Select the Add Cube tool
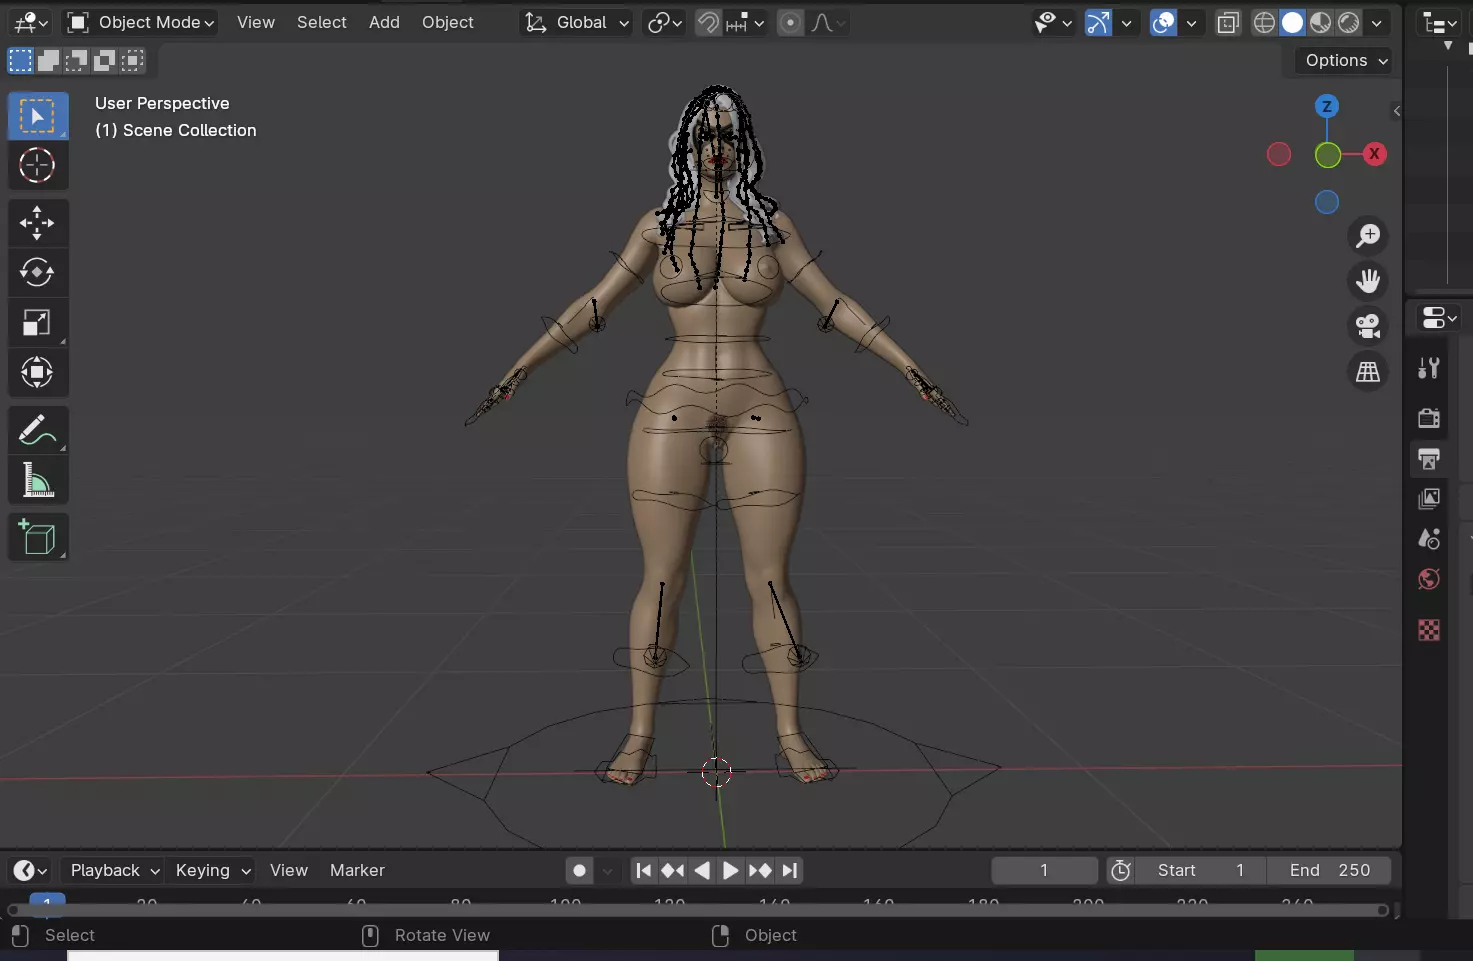This screenshot has height=961, width=1473. coord(38,537)
